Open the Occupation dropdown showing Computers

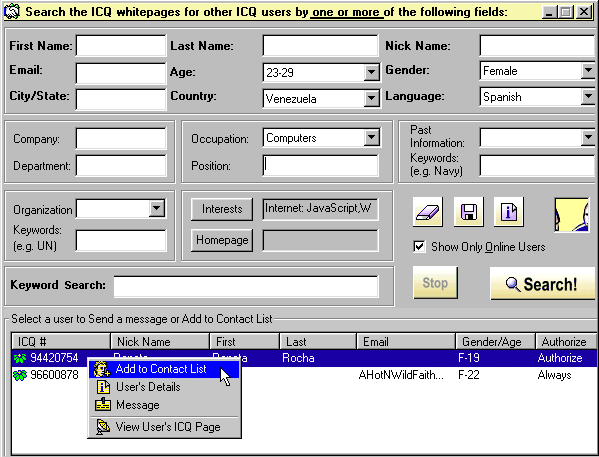click(371, 138)
